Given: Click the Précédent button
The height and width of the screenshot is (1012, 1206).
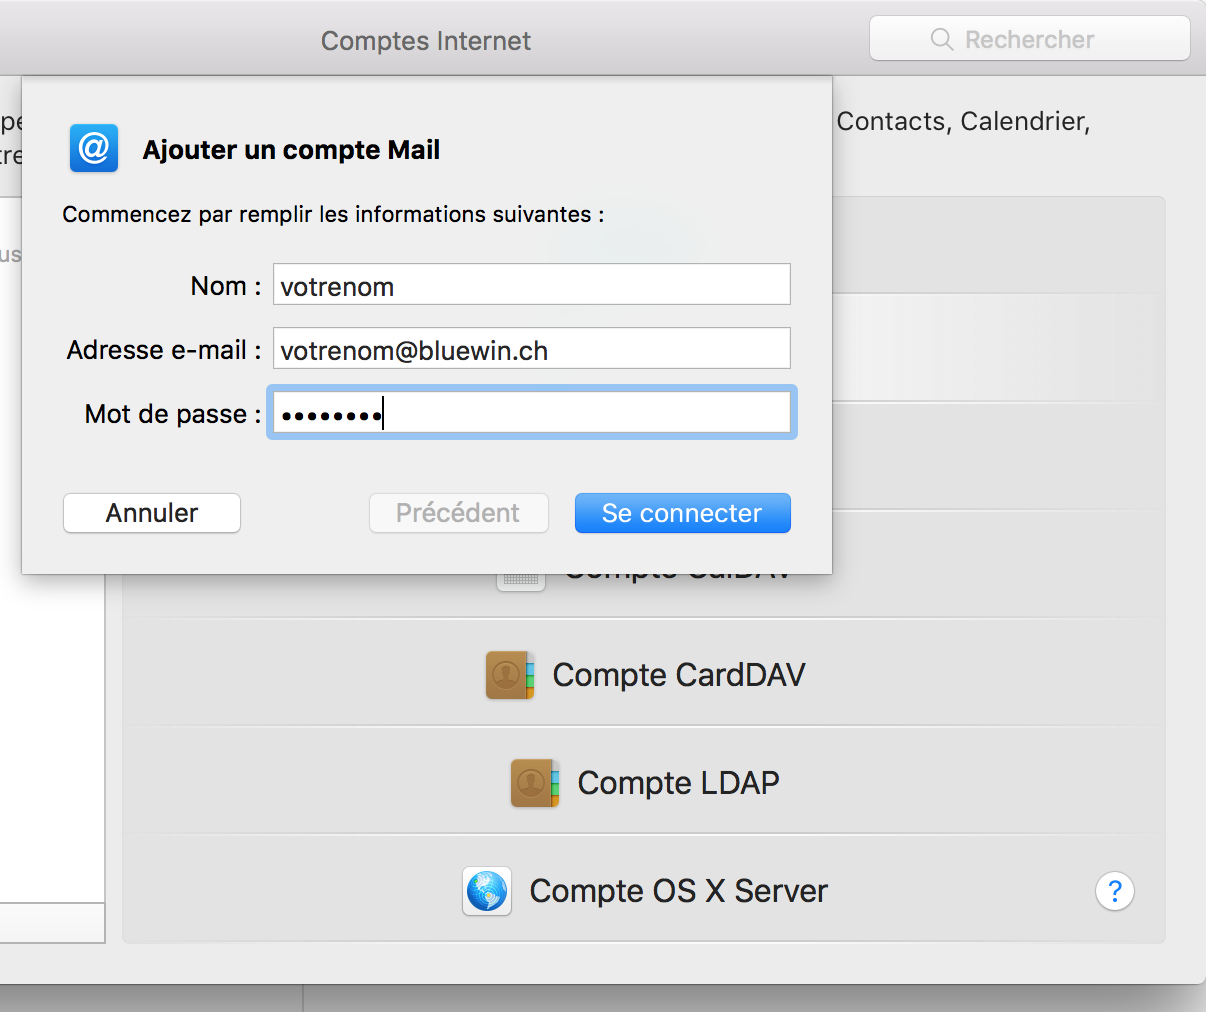Looking at the screenshot, I should tap(458, 513).
